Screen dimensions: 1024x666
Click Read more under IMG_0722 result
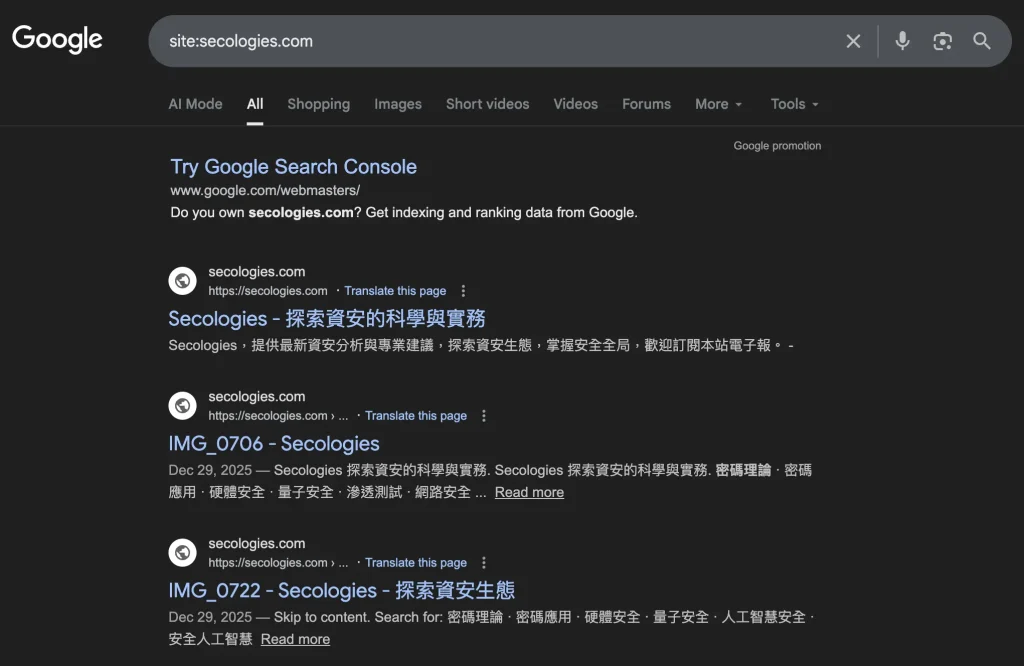pos(295,639)
